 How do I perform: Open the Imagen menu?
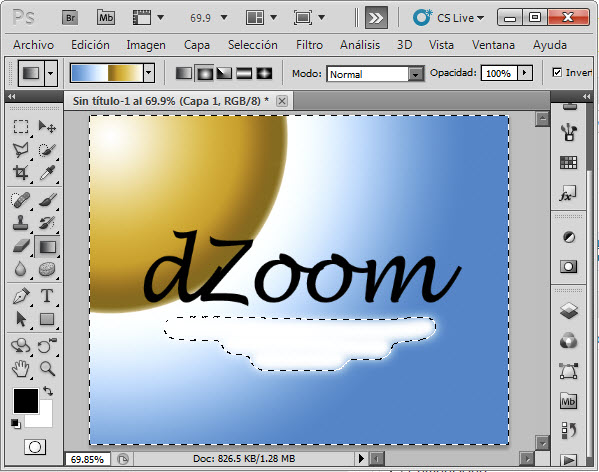tap(146, 45)
